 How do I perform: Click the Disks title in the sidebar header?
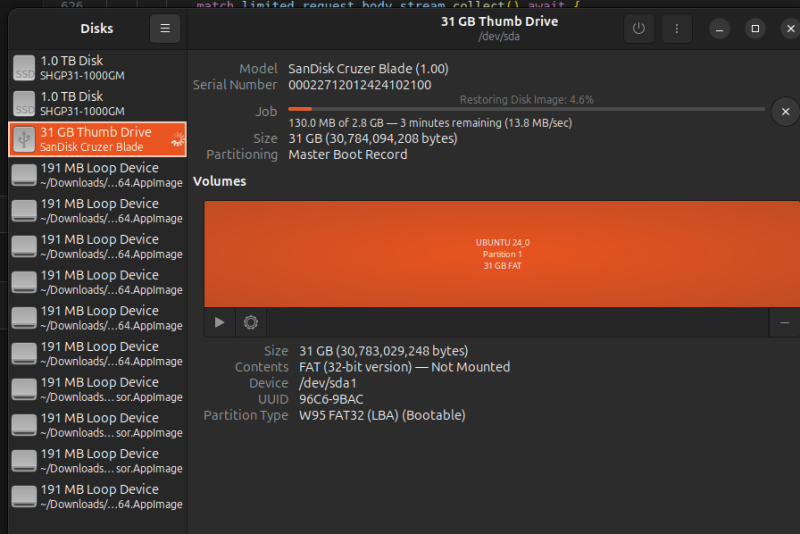pyautogui.click(x=96, y=29)
